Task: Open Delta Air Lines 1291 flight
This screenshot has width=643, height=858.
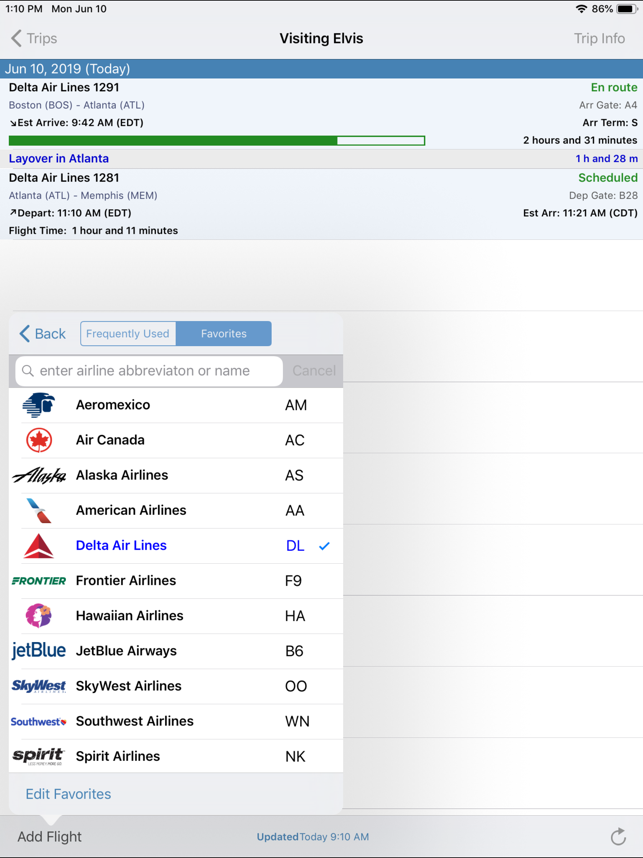Action: click(321, 113)
